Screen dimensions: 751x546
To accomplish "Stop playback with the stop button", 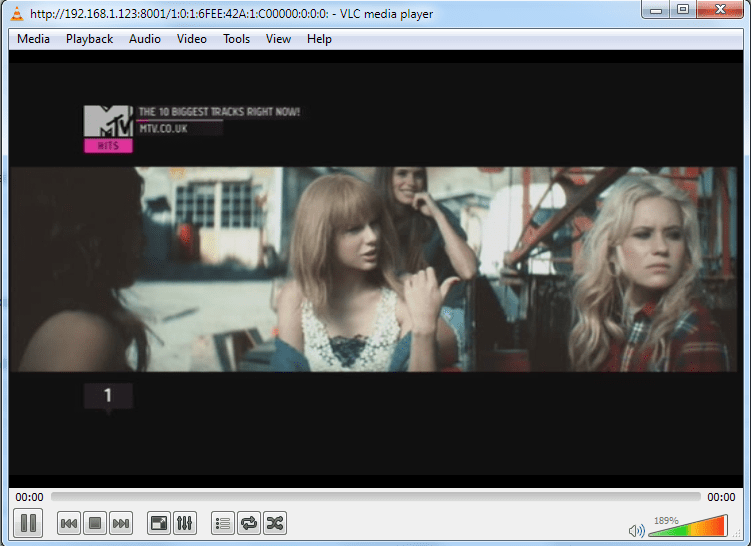I will pyautogui.click(x=95, y=522).
